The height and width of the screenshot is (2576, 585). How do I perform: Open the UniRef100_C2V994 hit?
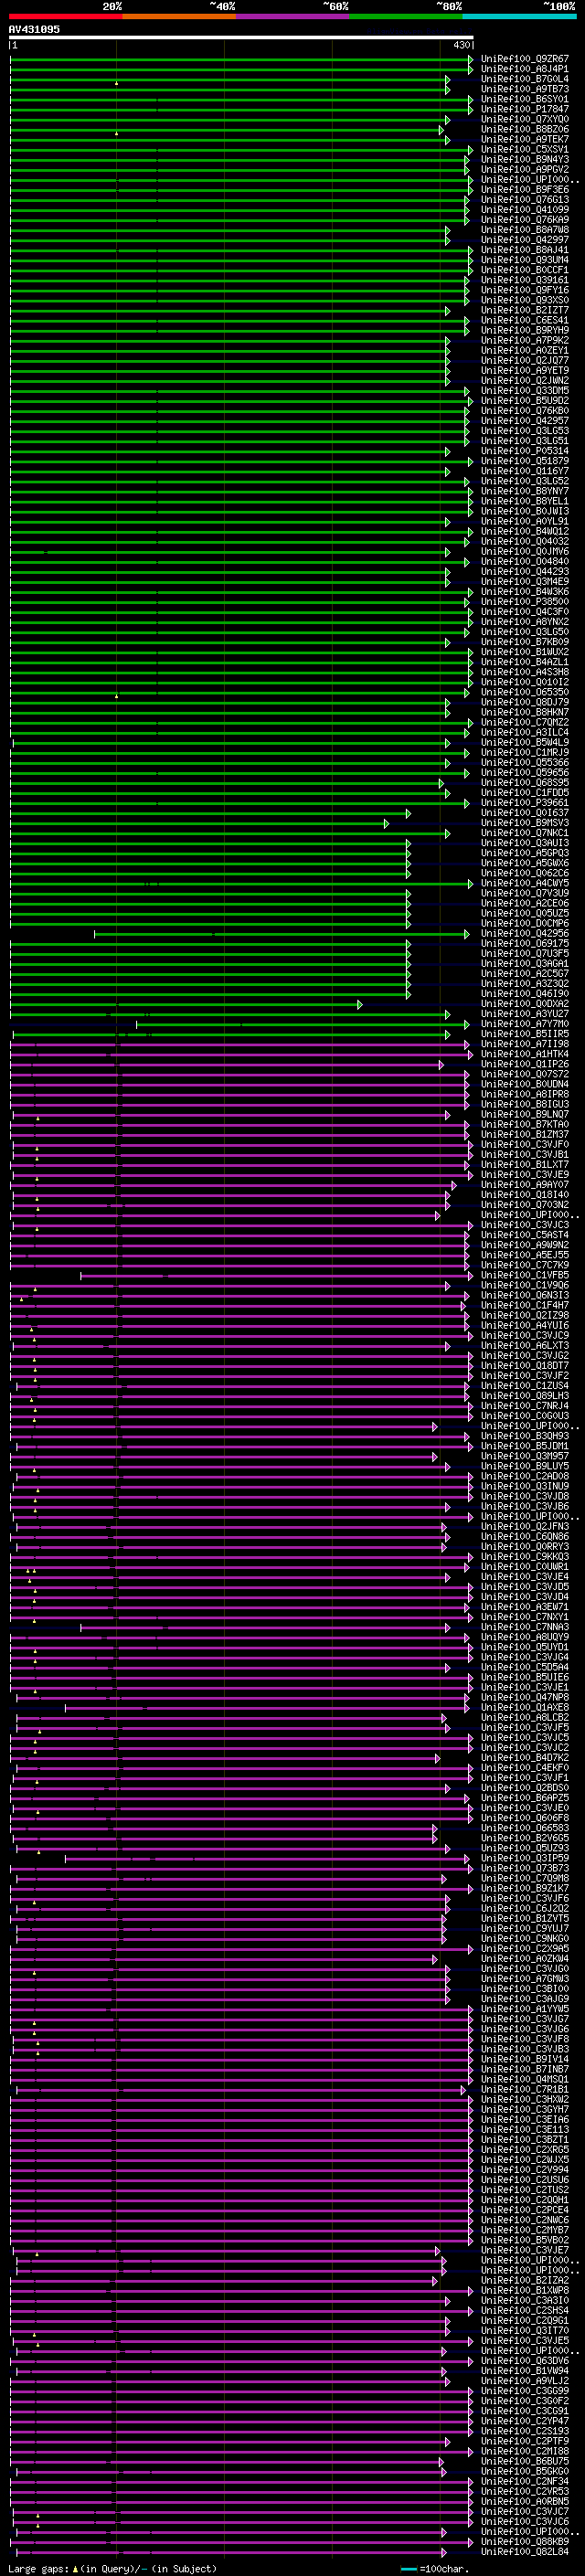[x=525, y=2169]
